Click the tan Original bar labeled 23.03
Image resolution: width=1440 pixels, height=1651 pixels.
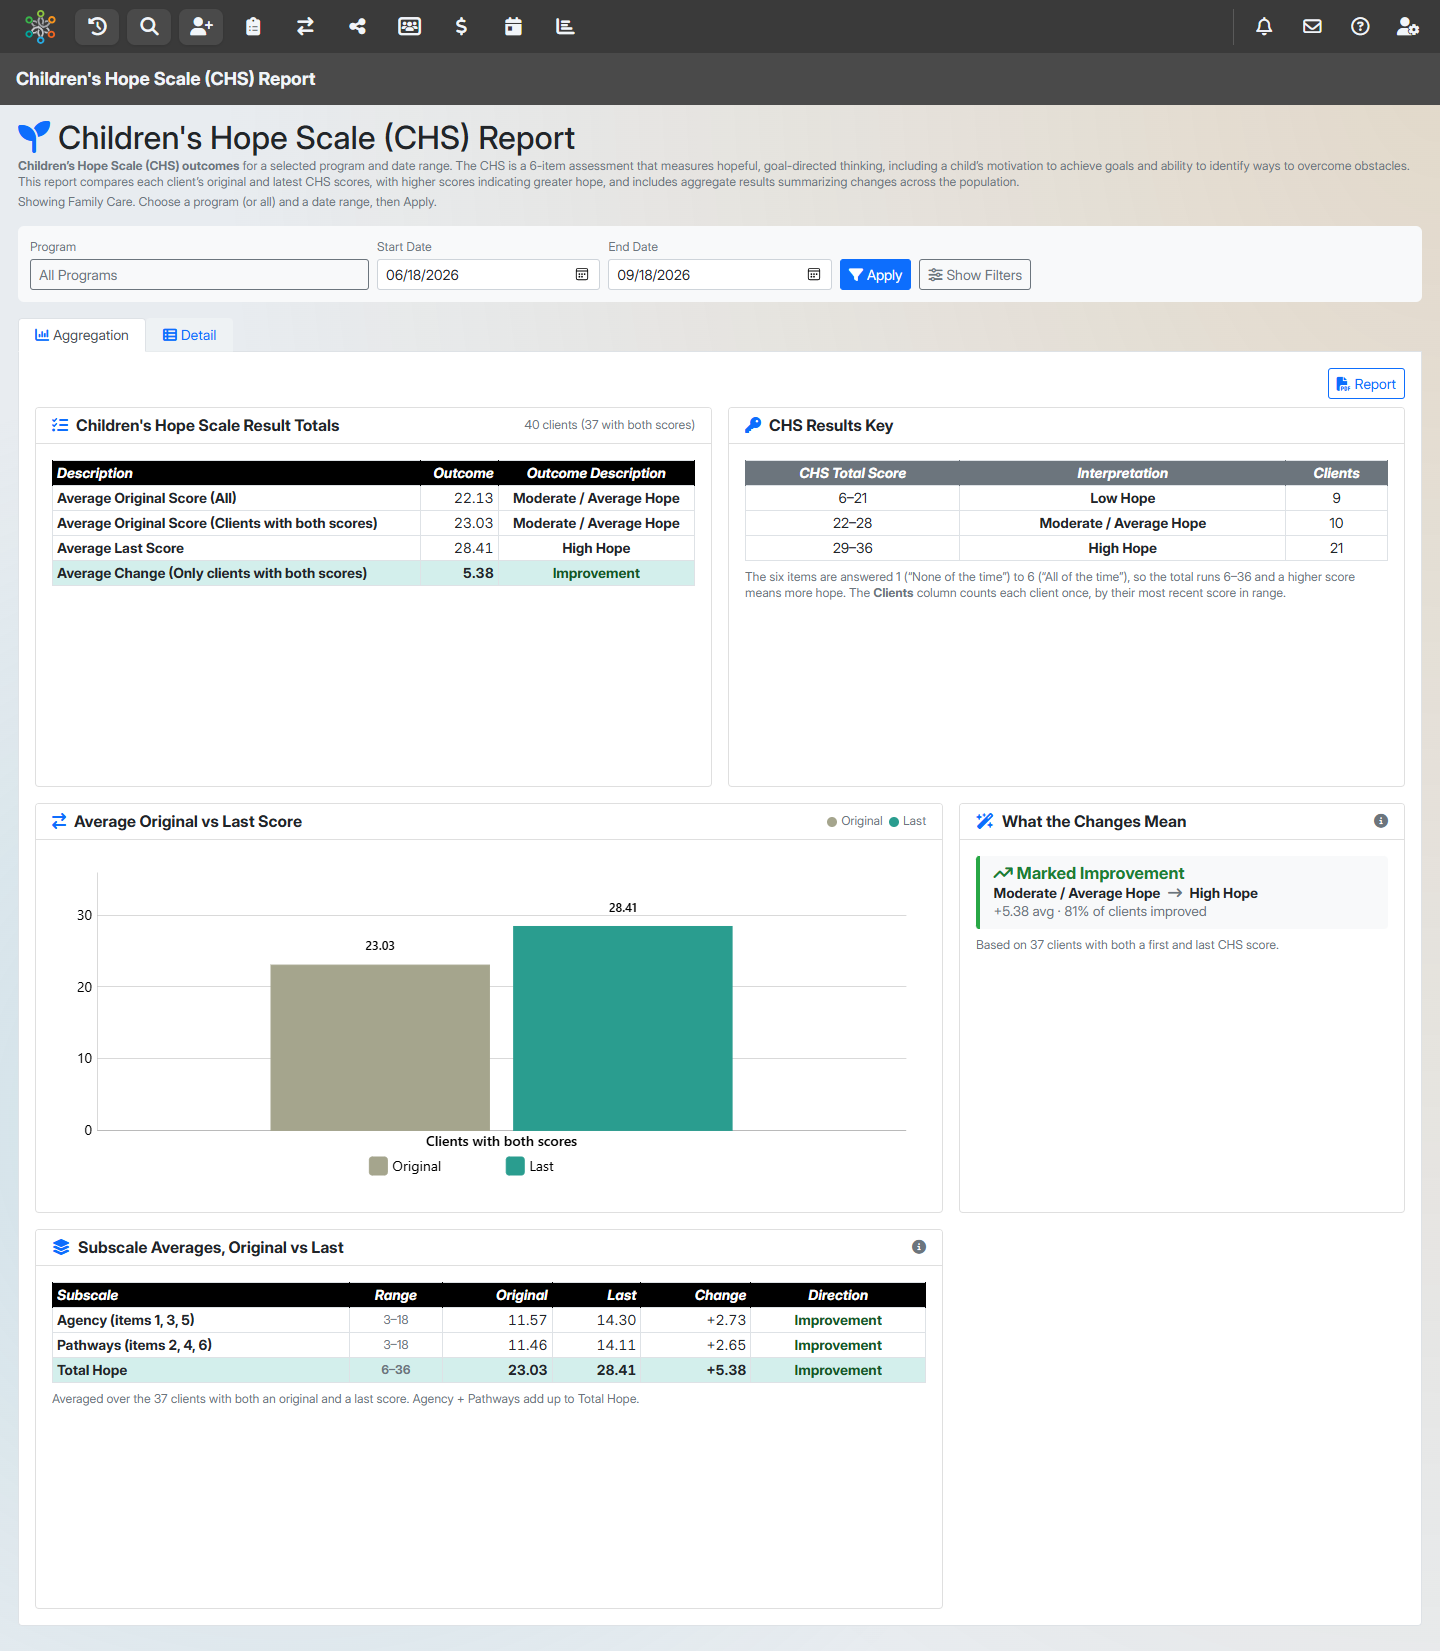(380, 1048)
